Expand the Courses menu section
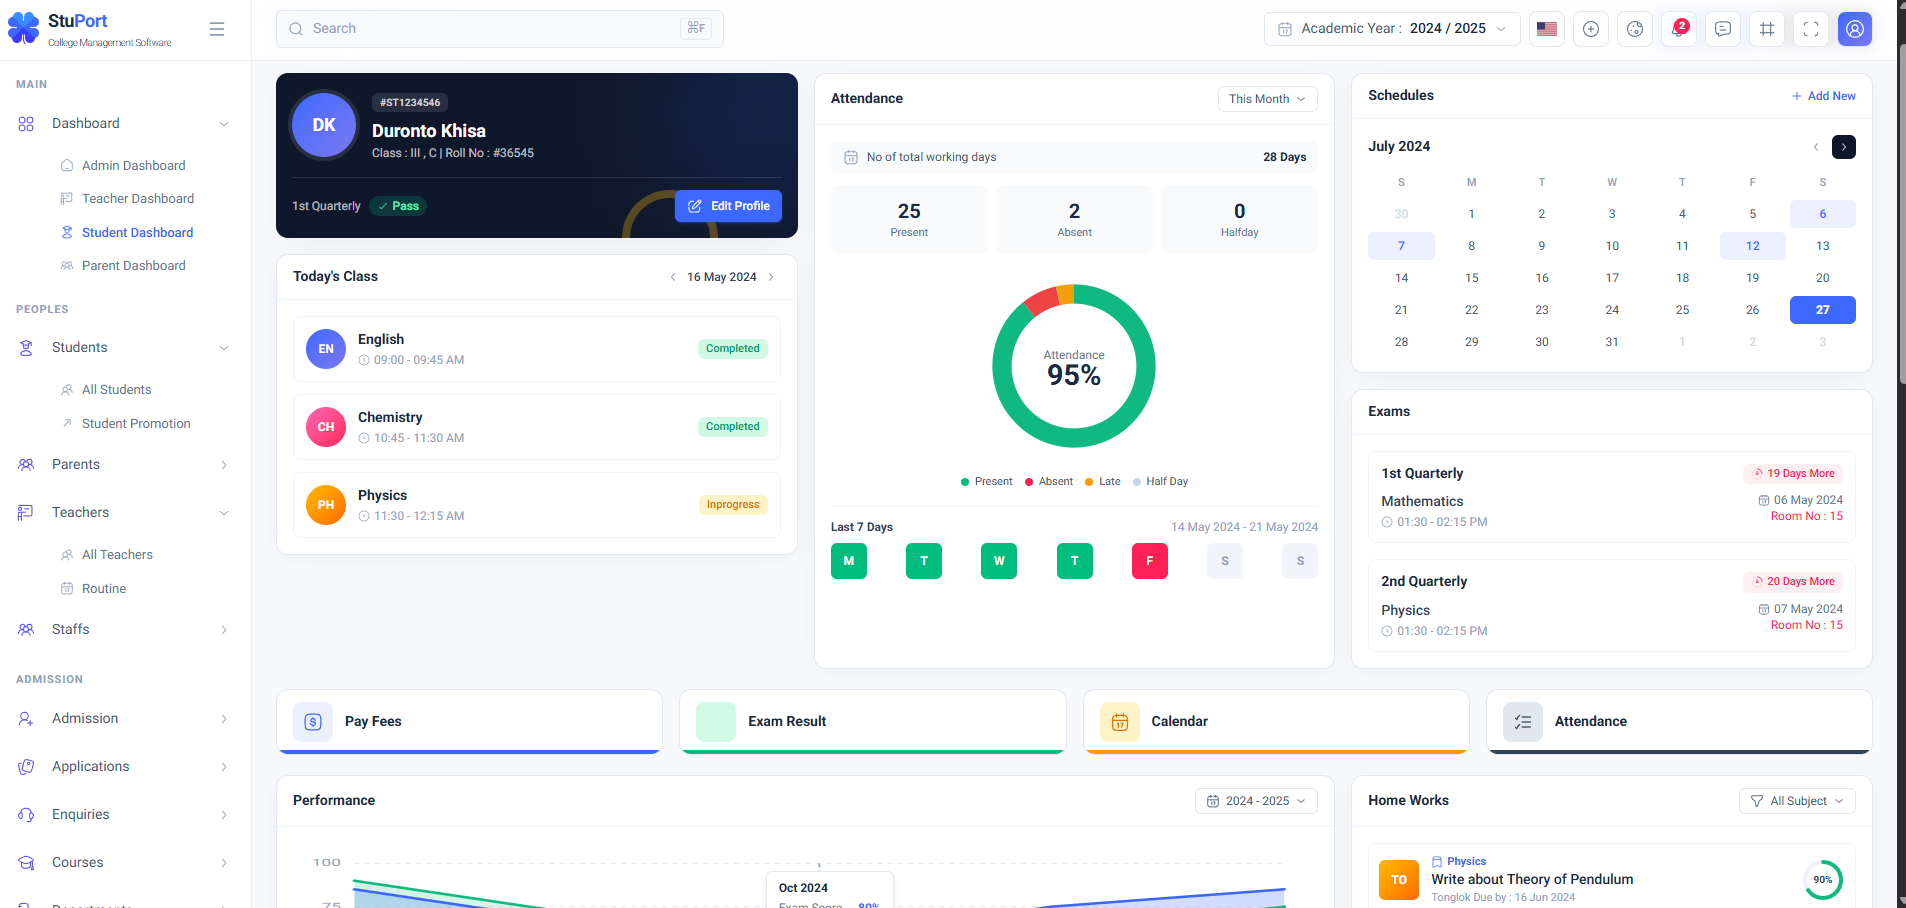 click(124, 863)
